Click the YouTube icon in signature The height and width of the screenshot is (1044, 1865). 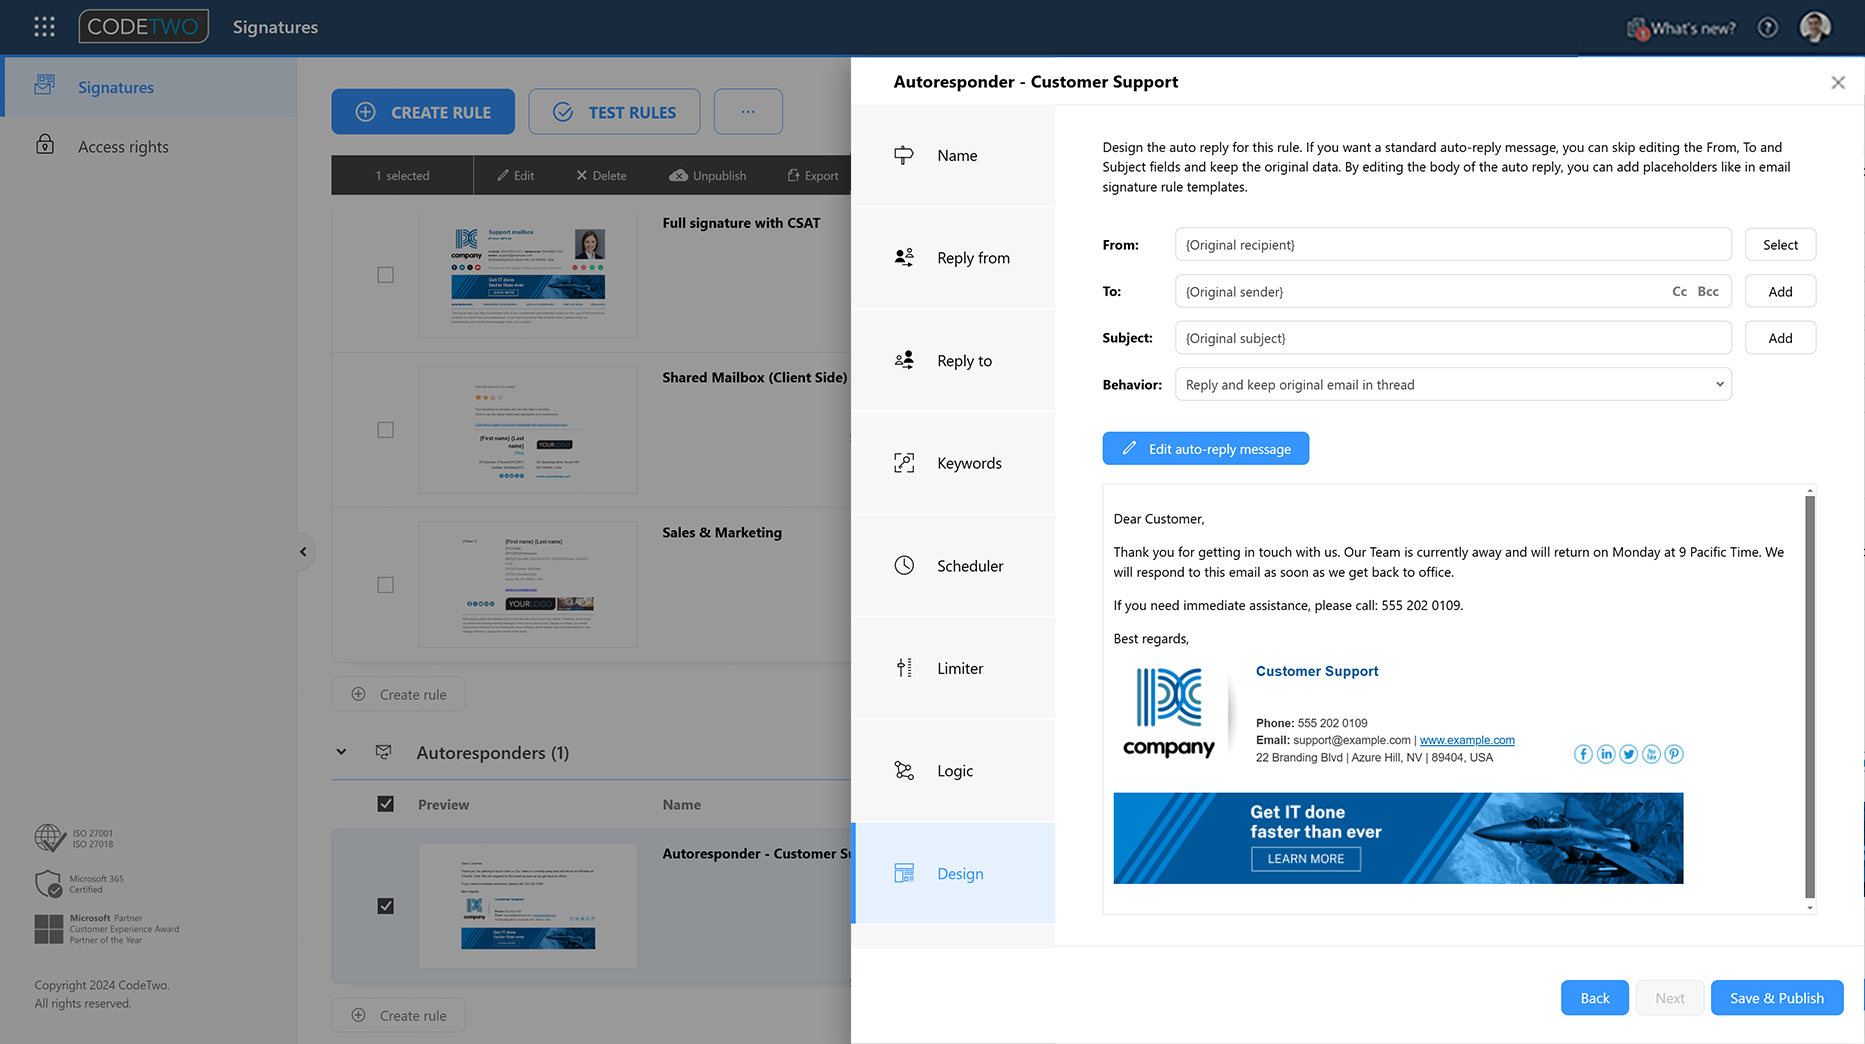pyautogui.click(x=1652, y=754)
